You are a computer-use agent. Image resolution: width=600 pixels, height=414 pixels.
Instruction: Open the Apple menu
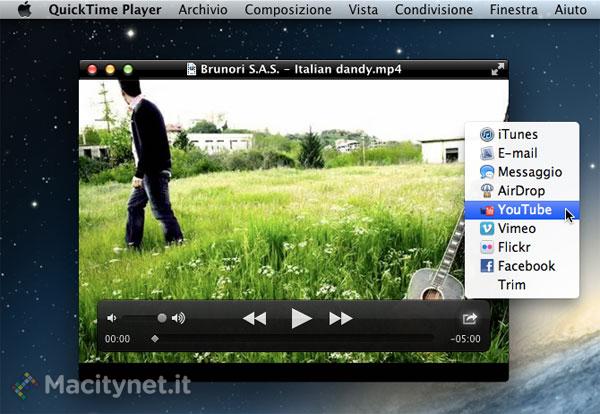24,10
